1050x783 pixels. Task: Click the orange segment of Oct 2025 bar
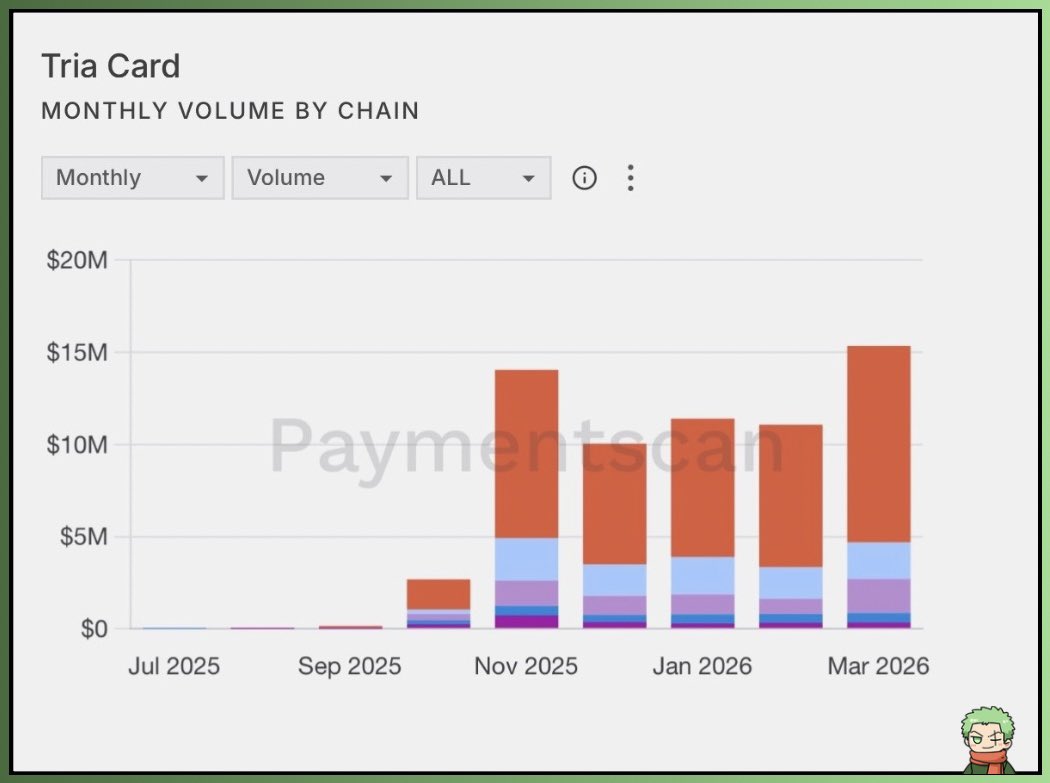(439, 594)
